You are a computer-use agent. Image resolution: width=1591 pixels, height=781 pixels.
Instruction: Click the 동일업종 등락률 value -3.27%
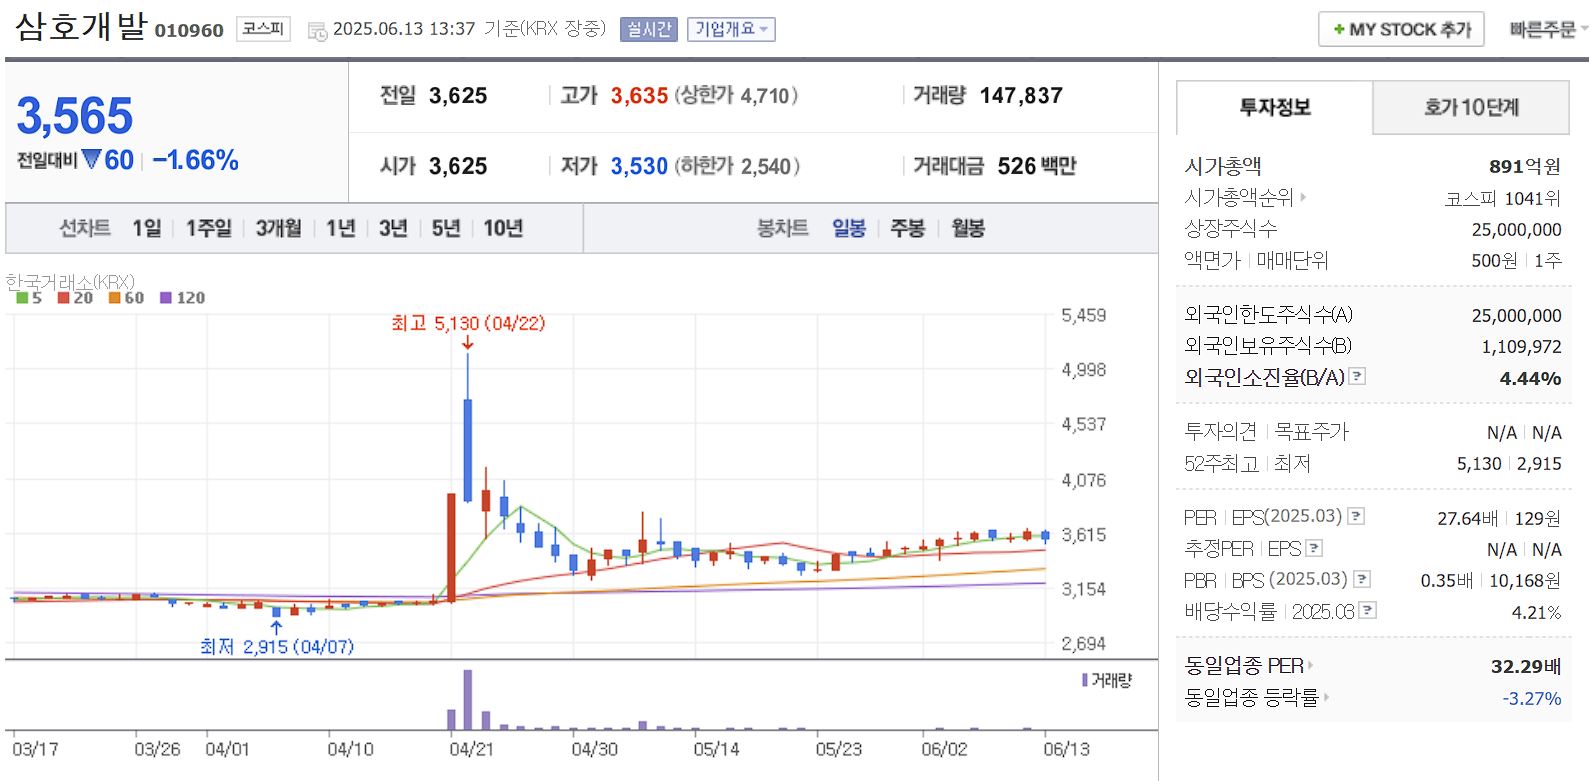(1531, 698)
